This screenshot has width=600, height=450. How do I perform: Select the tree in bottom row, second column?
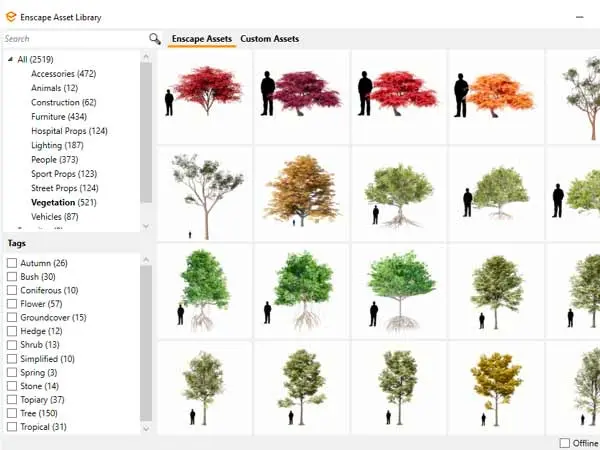pos(302,388)
